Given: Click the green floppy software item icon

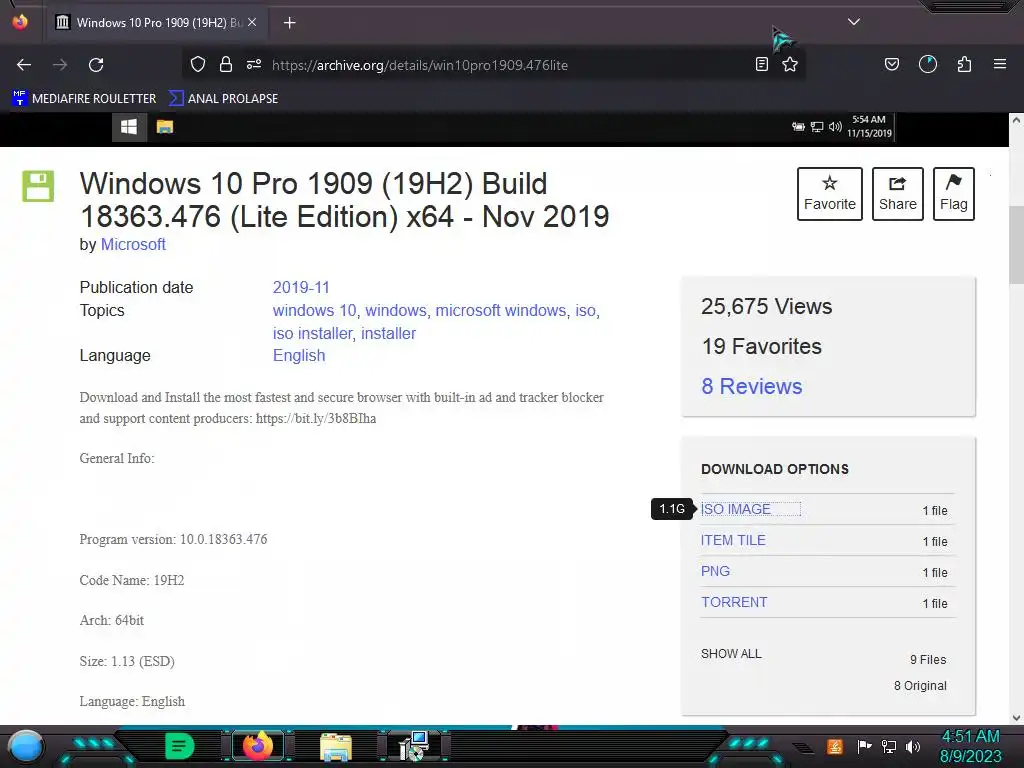Looking at the screenshot, I should [38, 186].
